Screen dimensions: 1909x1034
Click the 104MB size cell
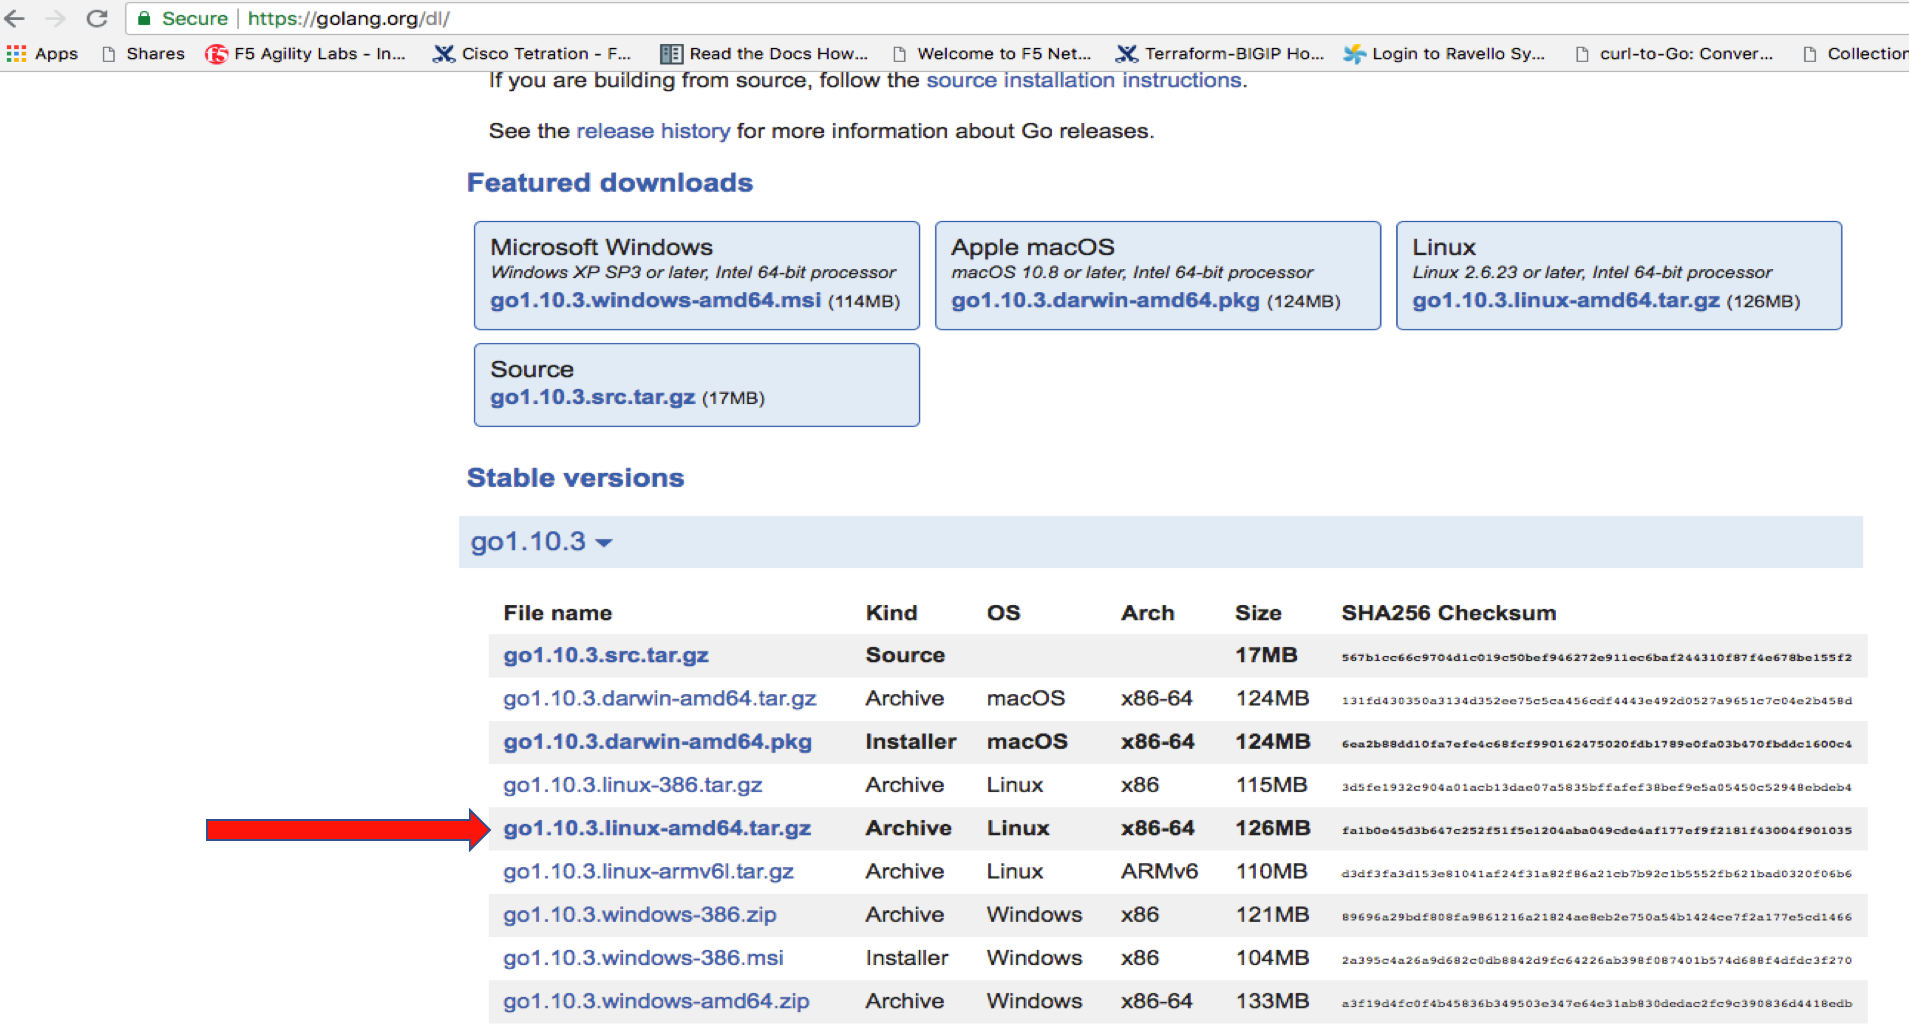(1272, 958)
